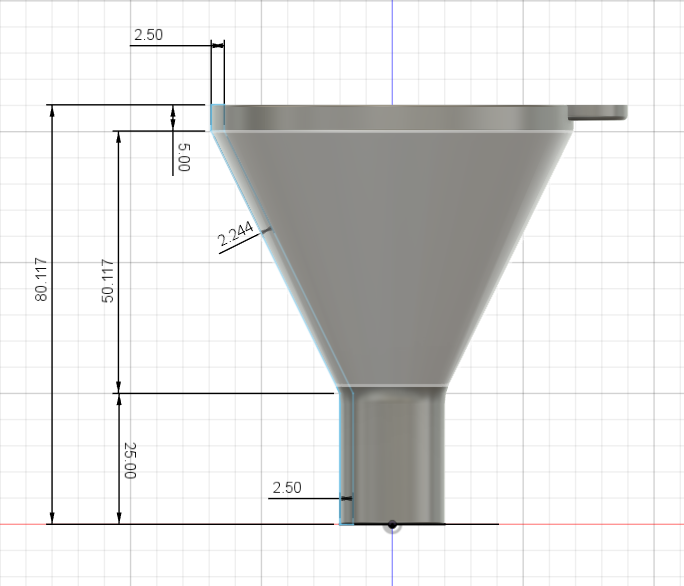
Task: Select the 2.244 wall thickness dimension
Action: coord(235,234)
